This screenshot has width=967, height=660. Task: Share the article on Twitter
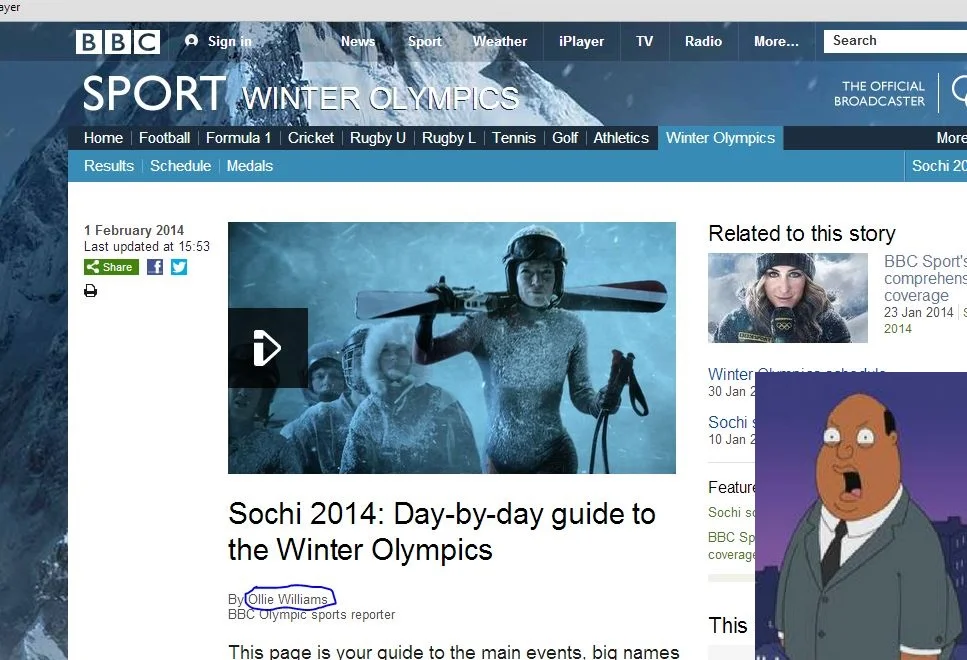click(x=179, y=267)
